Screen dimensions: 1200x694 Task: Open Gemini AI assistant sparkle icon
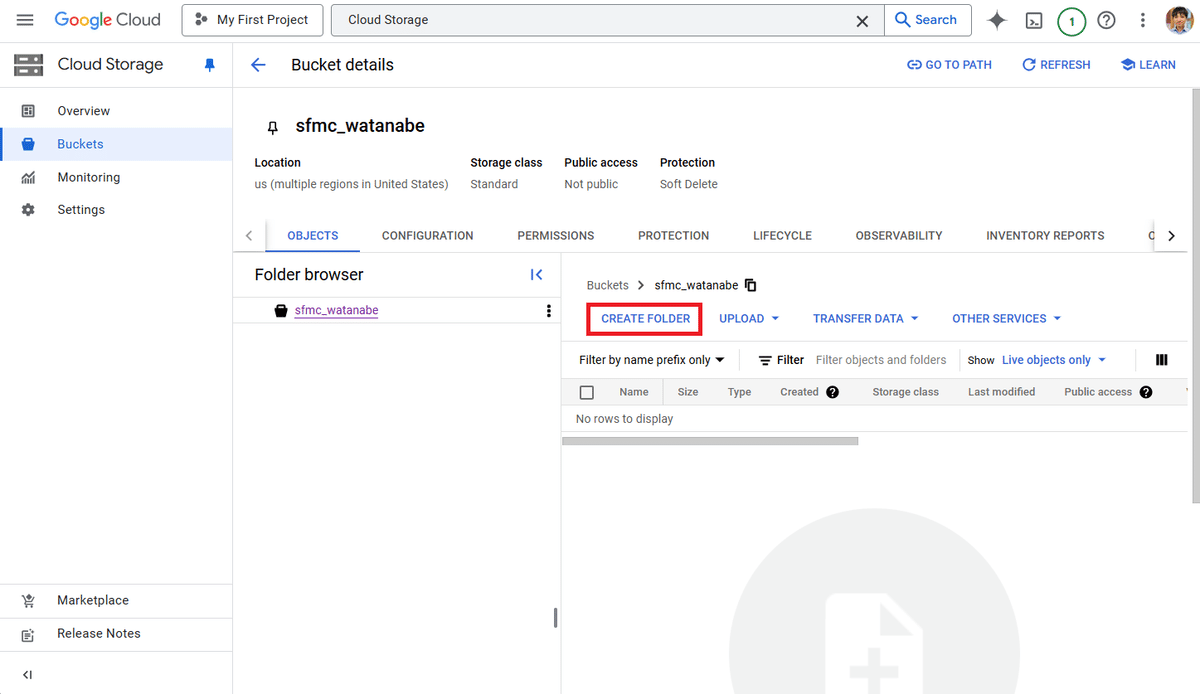(x=997, y=20)
